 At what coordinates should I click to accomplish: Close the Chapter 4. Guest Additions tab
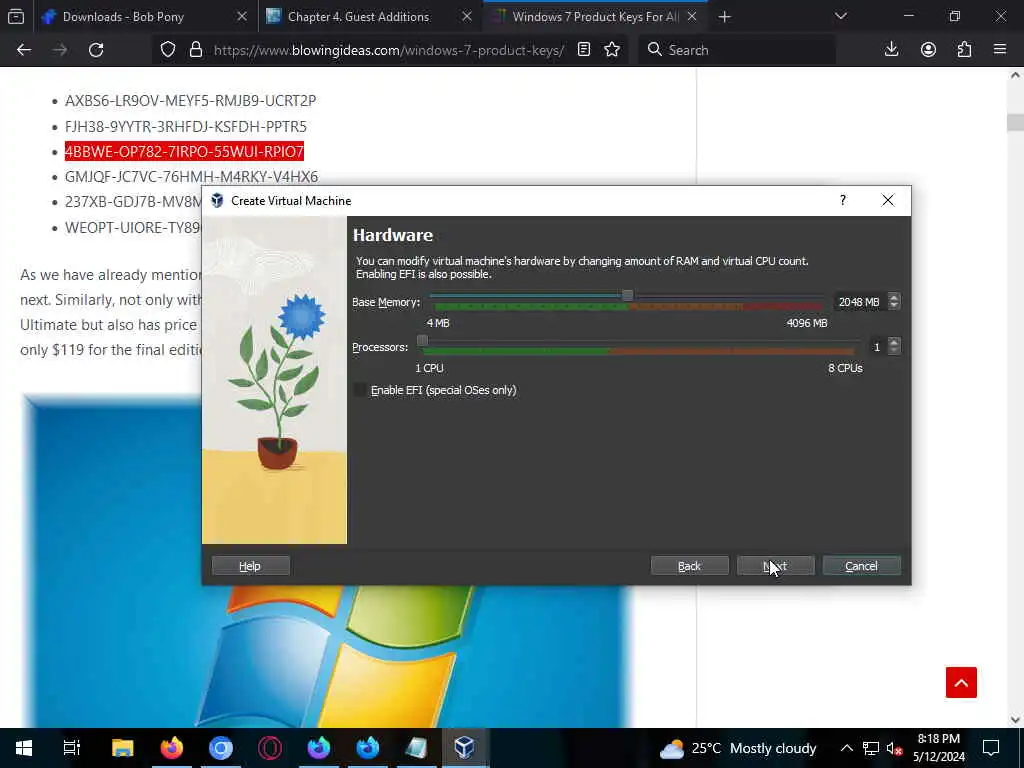[466, 17]
